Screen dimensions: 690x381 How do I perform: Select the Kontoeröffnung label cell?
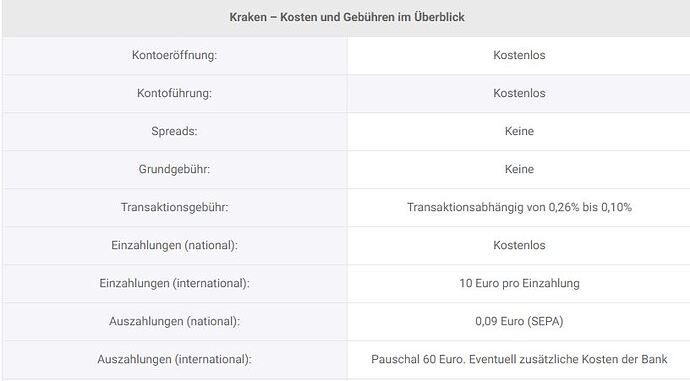(174, 55)
